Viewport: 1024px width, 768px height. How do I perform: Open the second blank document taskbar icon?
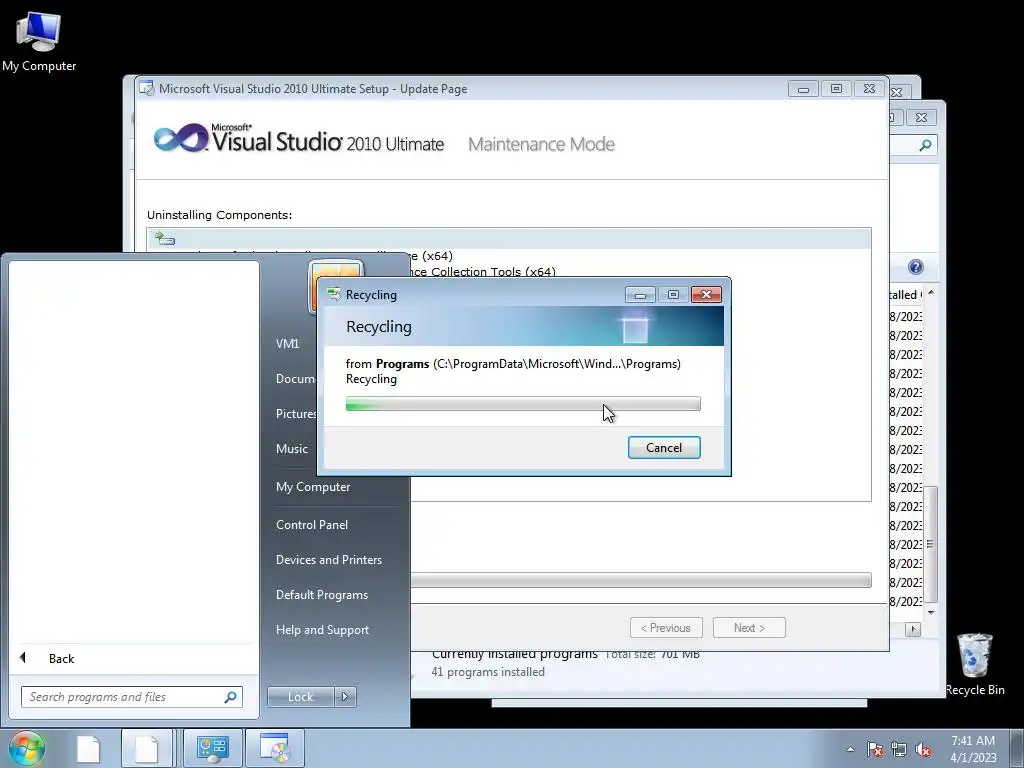[x=146, y=749]
